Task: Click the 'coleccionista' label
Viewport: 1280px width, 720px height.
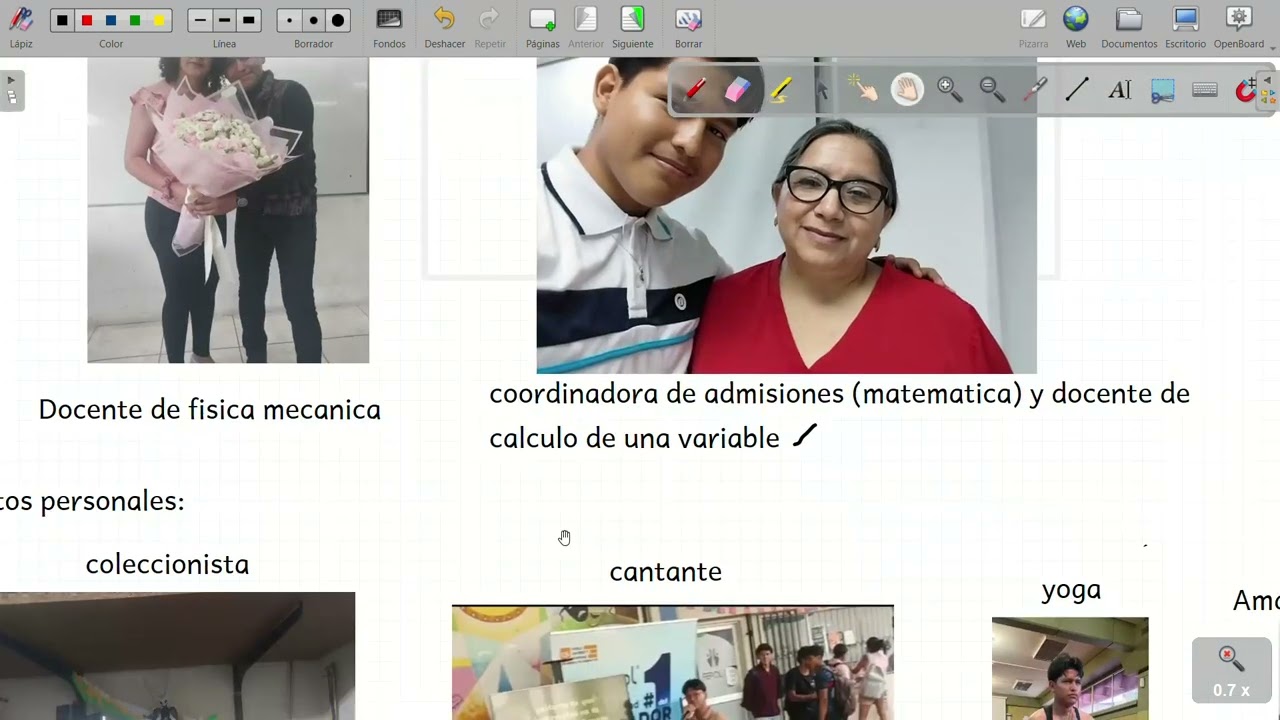Action: 167,564
